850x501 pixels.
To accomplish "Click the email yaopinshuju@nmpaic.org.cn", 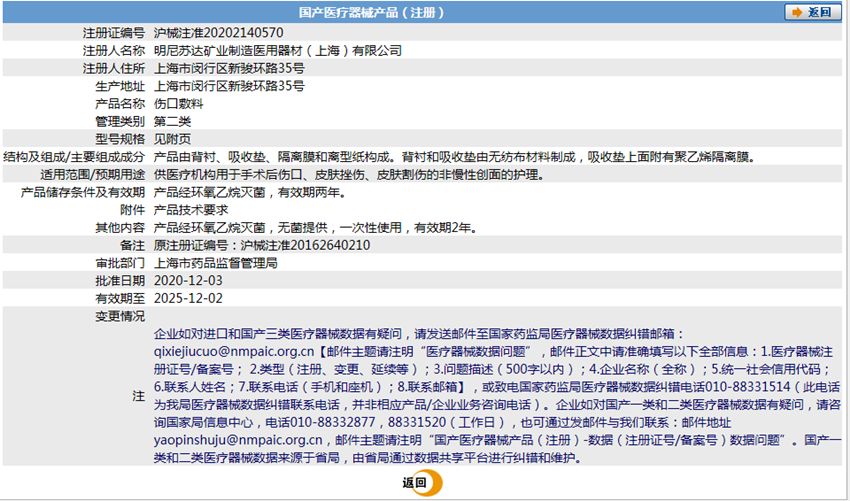I will [238, 440].
